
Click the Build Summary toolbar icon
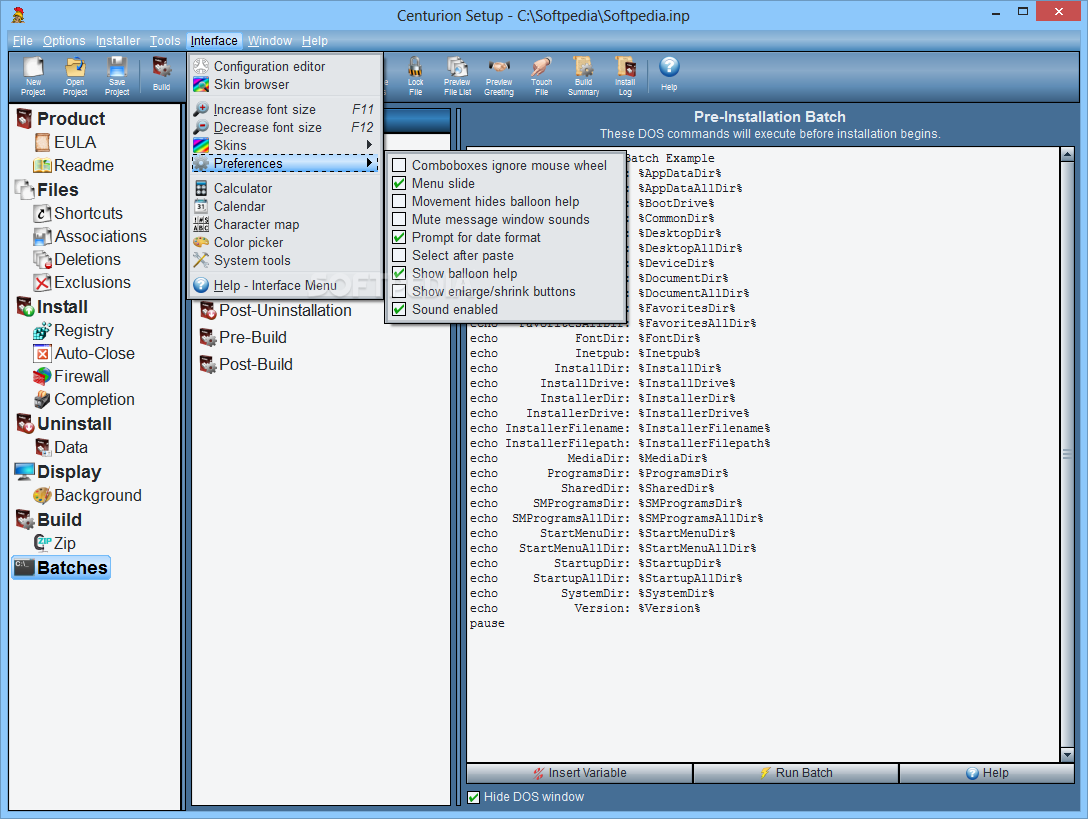(x=584, y=76)
